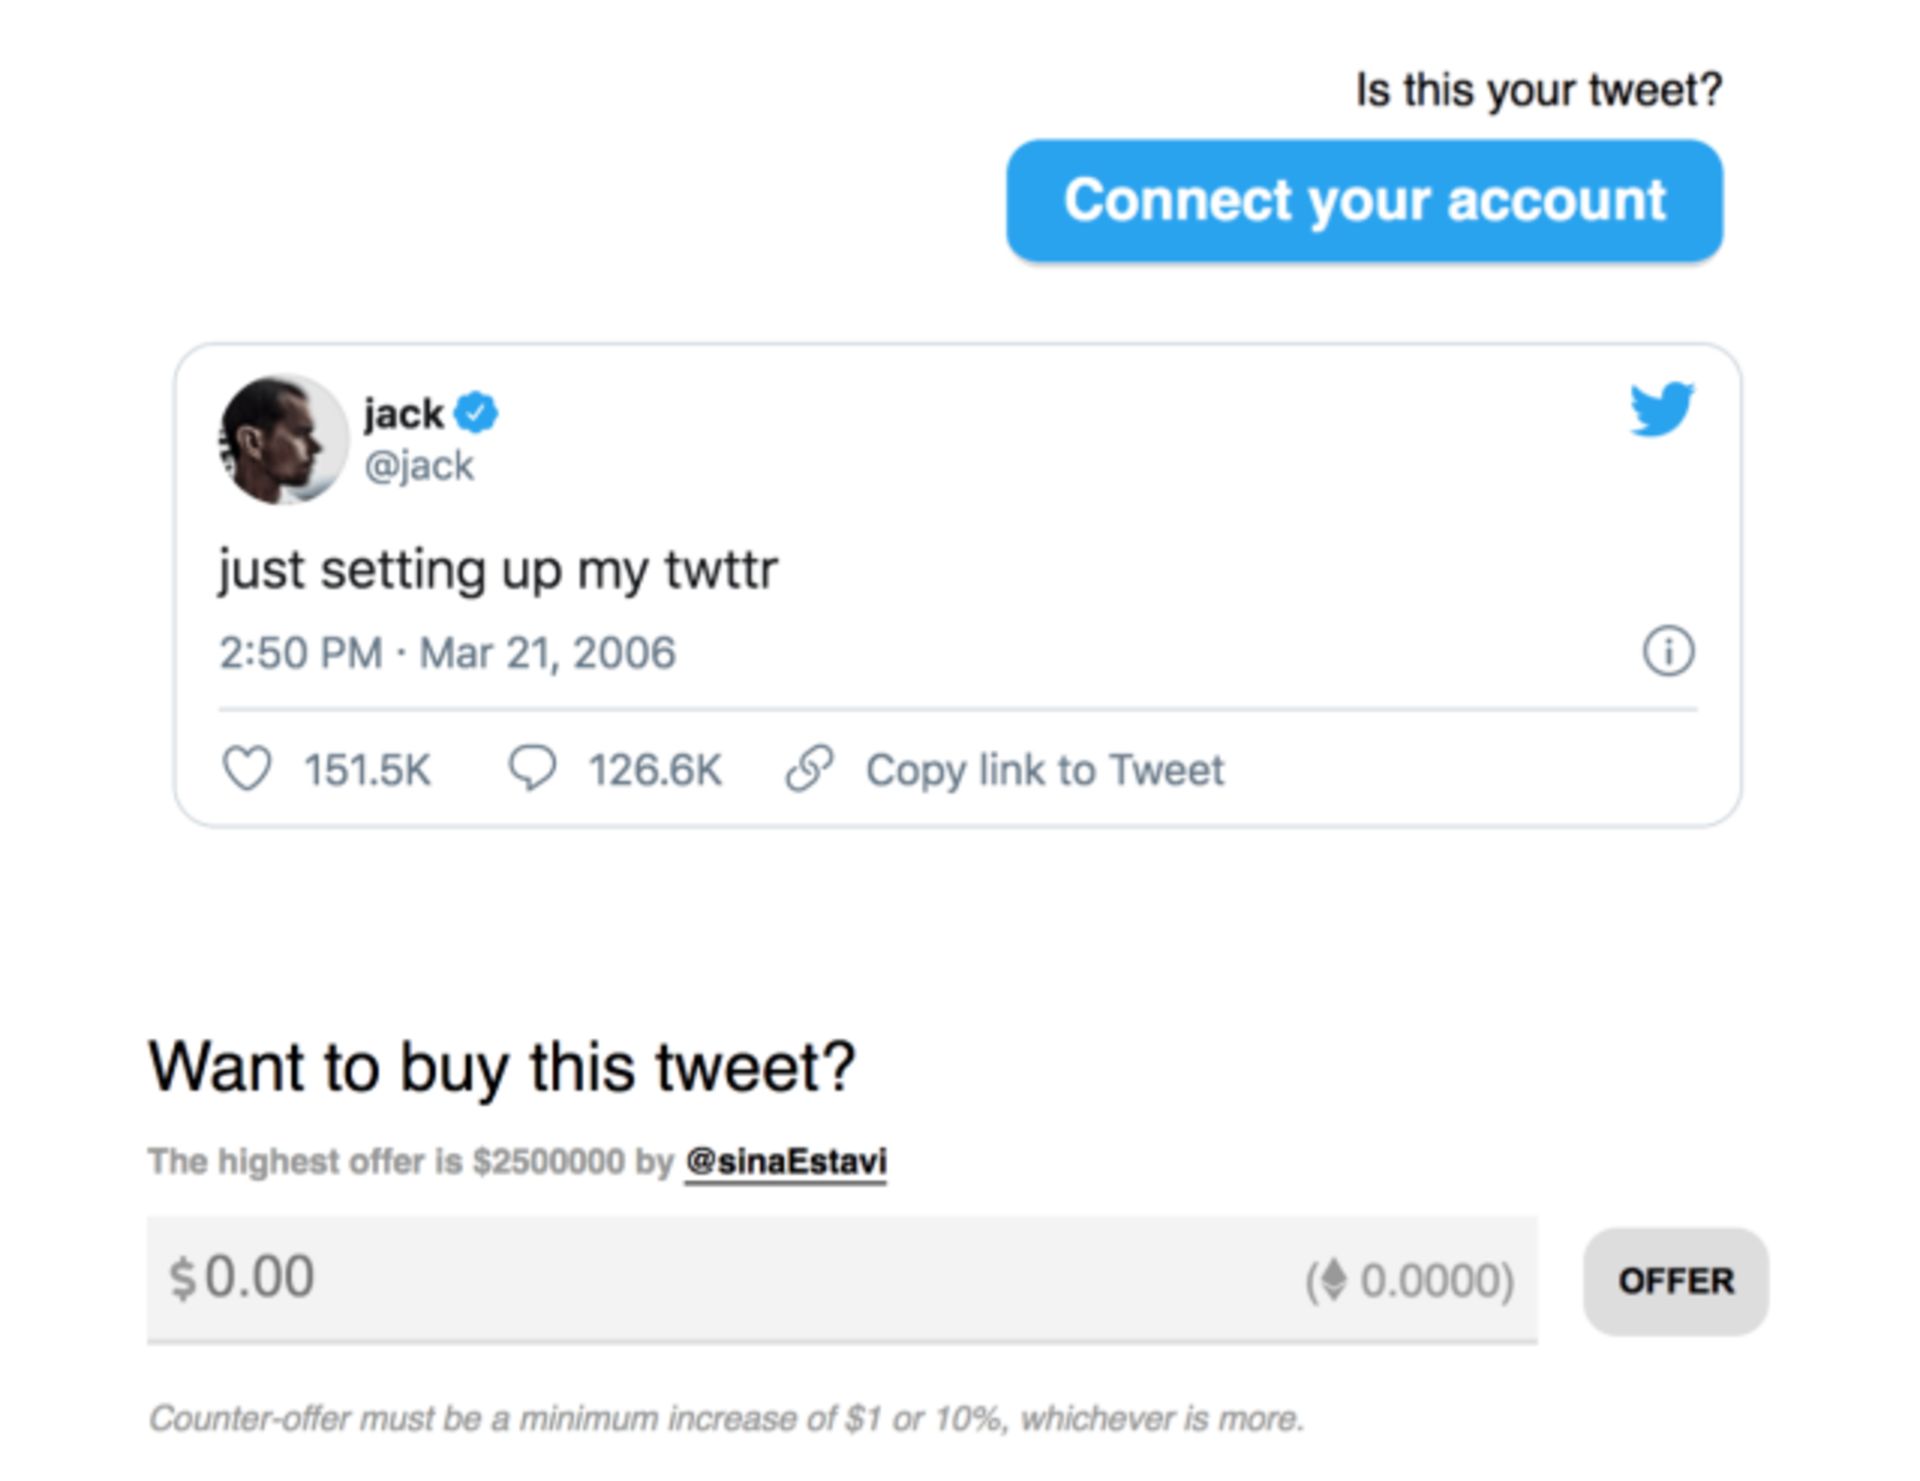
Task: Click the 0.0000 ETH conversion amount
Action: pos(1432,1281)
